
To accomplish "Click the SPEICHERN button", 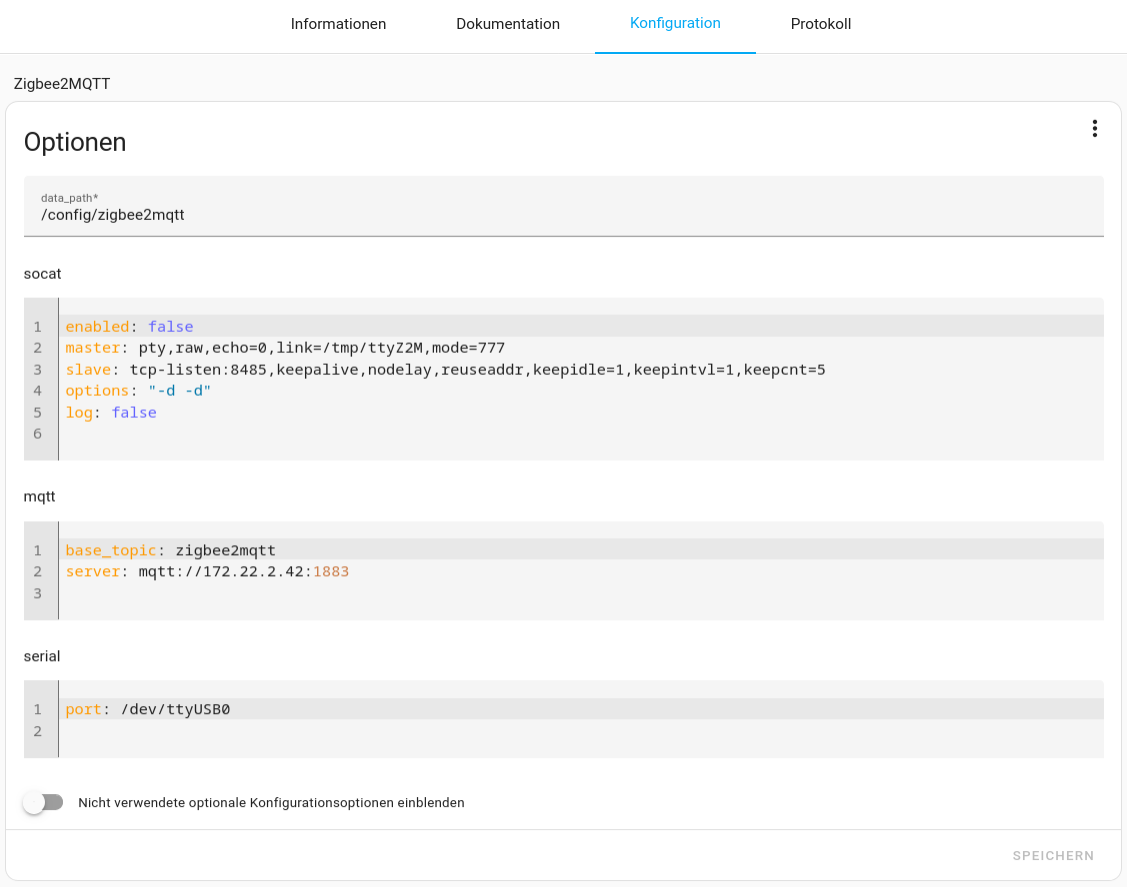I will tap(1052, 855).
